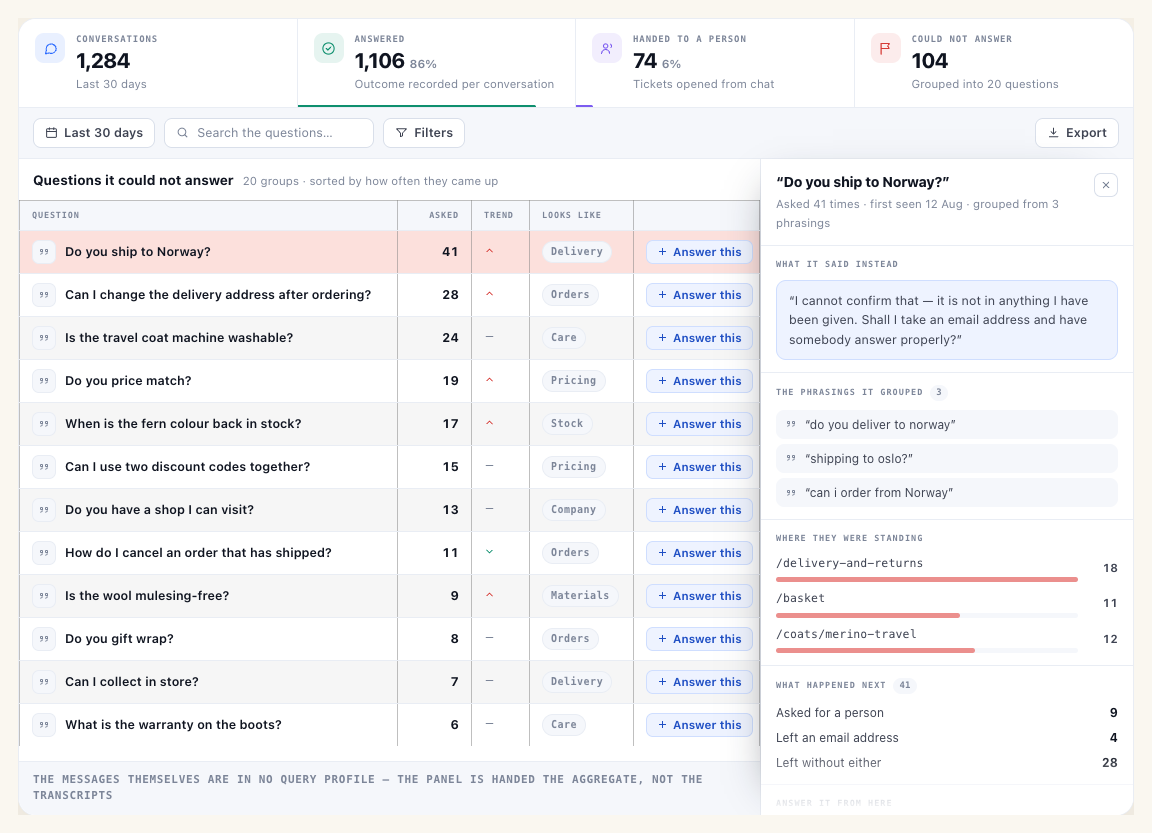The width and height of the screenshot is (1152, 833).
Task: Click the Could not answer flag icon
Action: click(885, 48)
